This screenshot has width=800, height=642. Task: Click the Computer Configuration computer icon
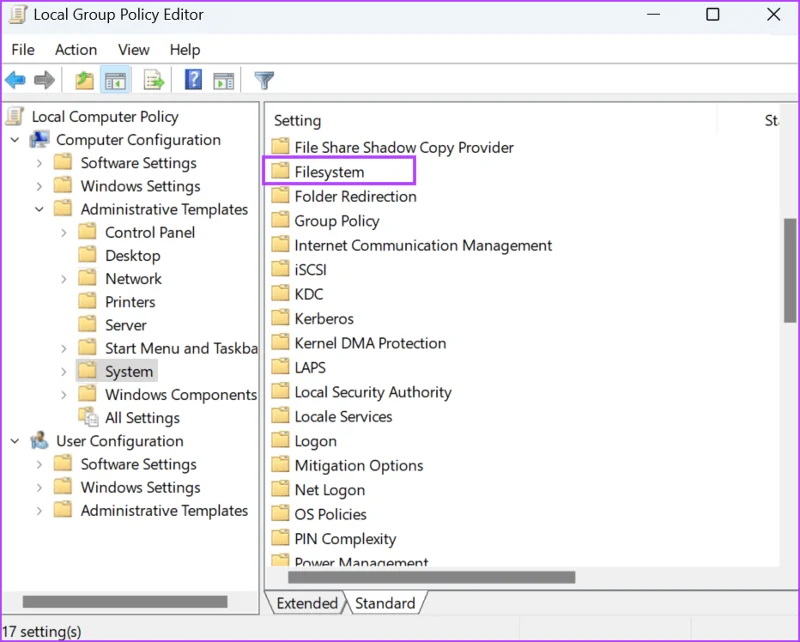(39, 139)
